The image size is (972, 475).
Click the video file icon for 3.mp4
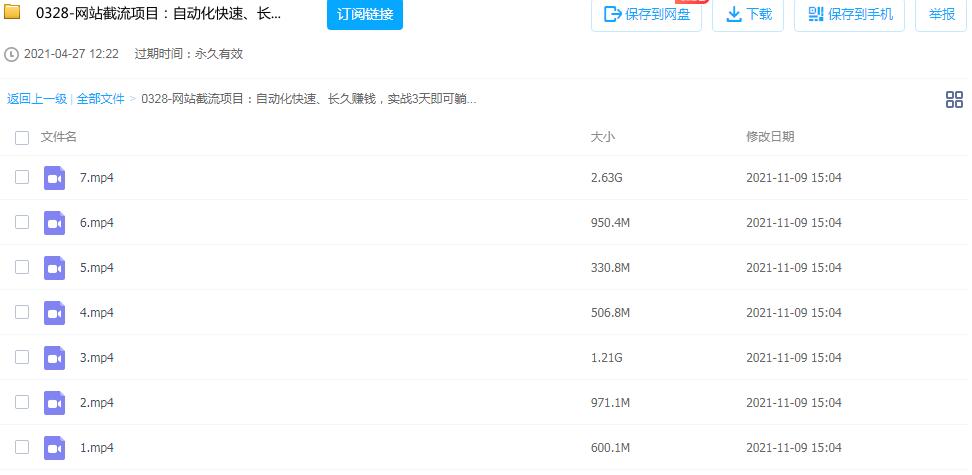(x=55, y=358)
